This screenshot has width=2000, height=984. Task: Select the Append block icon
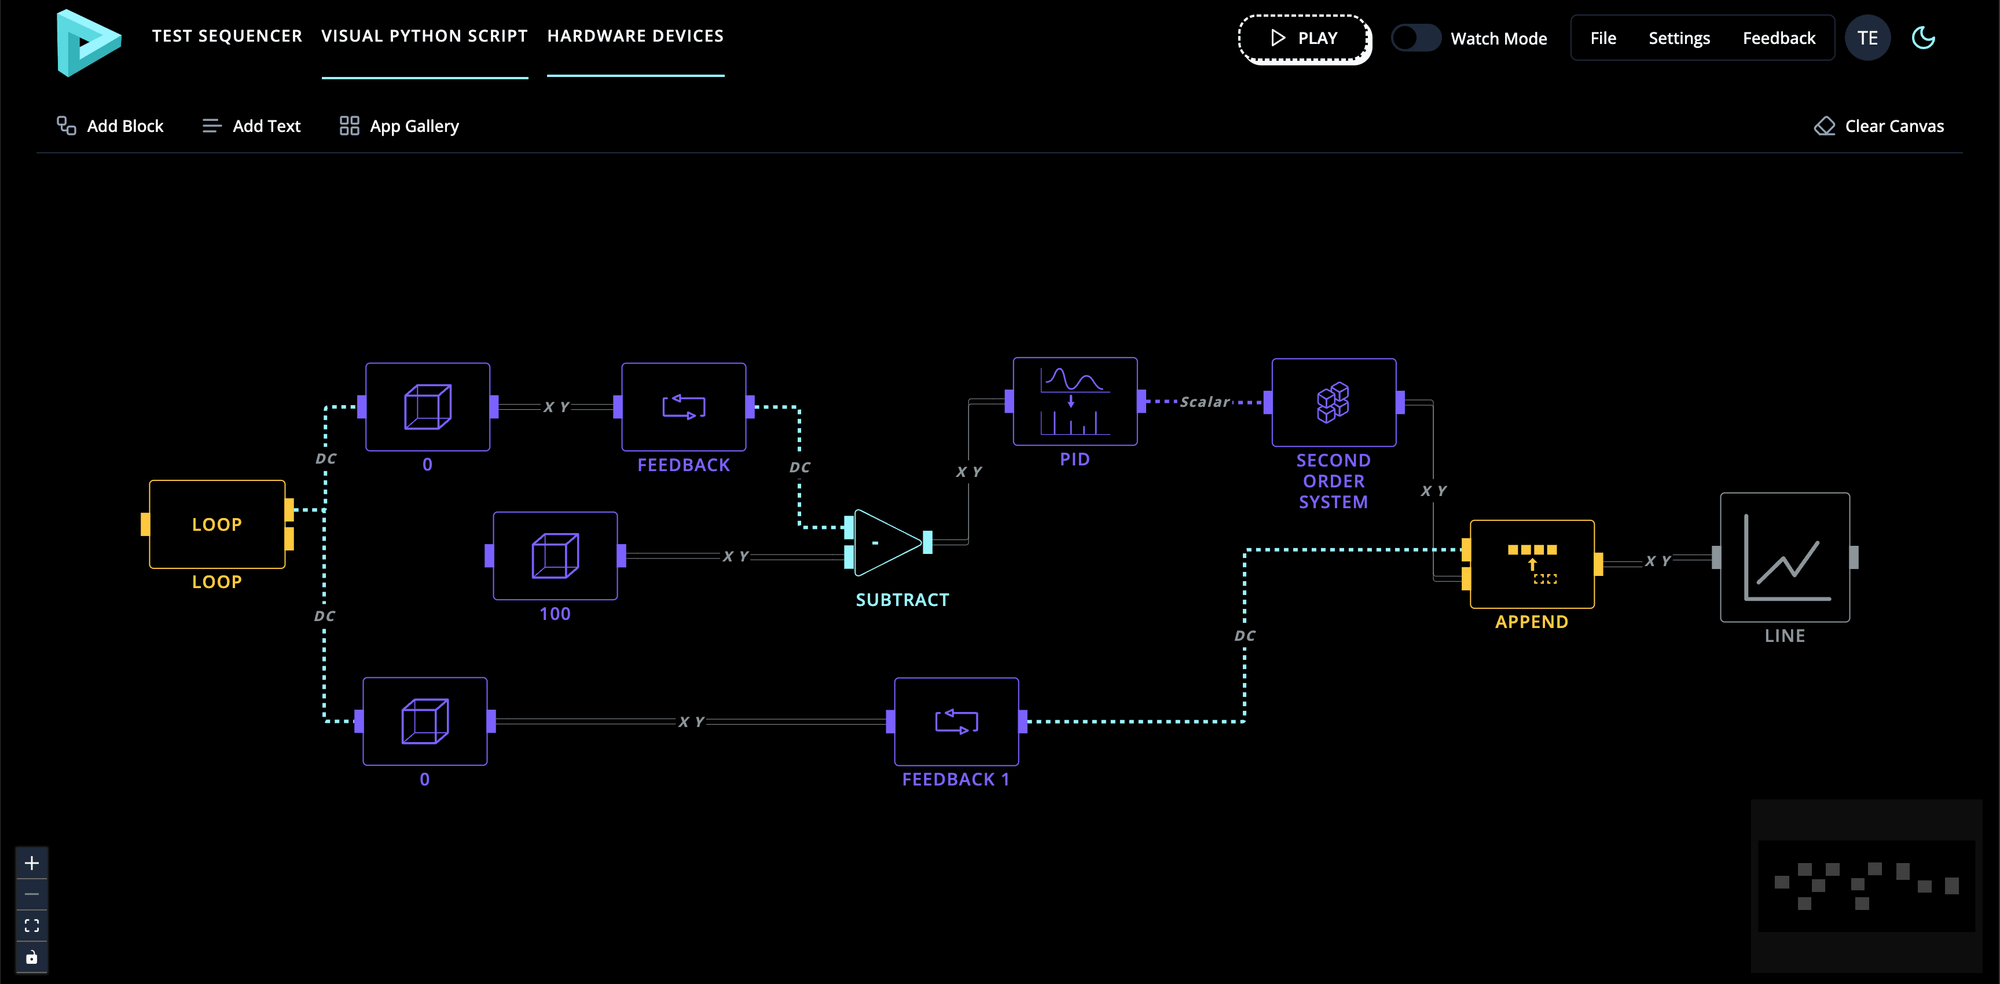1532,564
